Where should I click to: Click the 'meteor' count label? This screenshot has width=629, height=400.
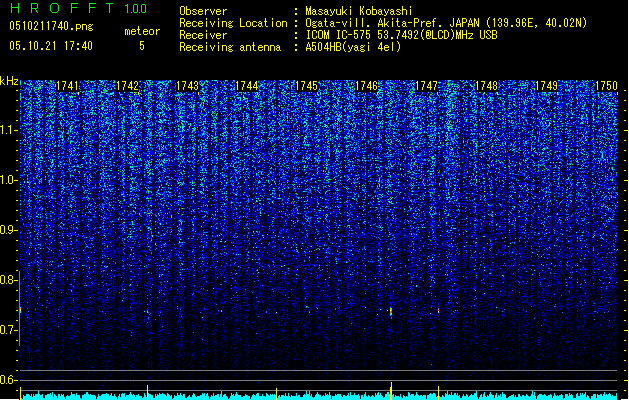[x=142, y=31]
